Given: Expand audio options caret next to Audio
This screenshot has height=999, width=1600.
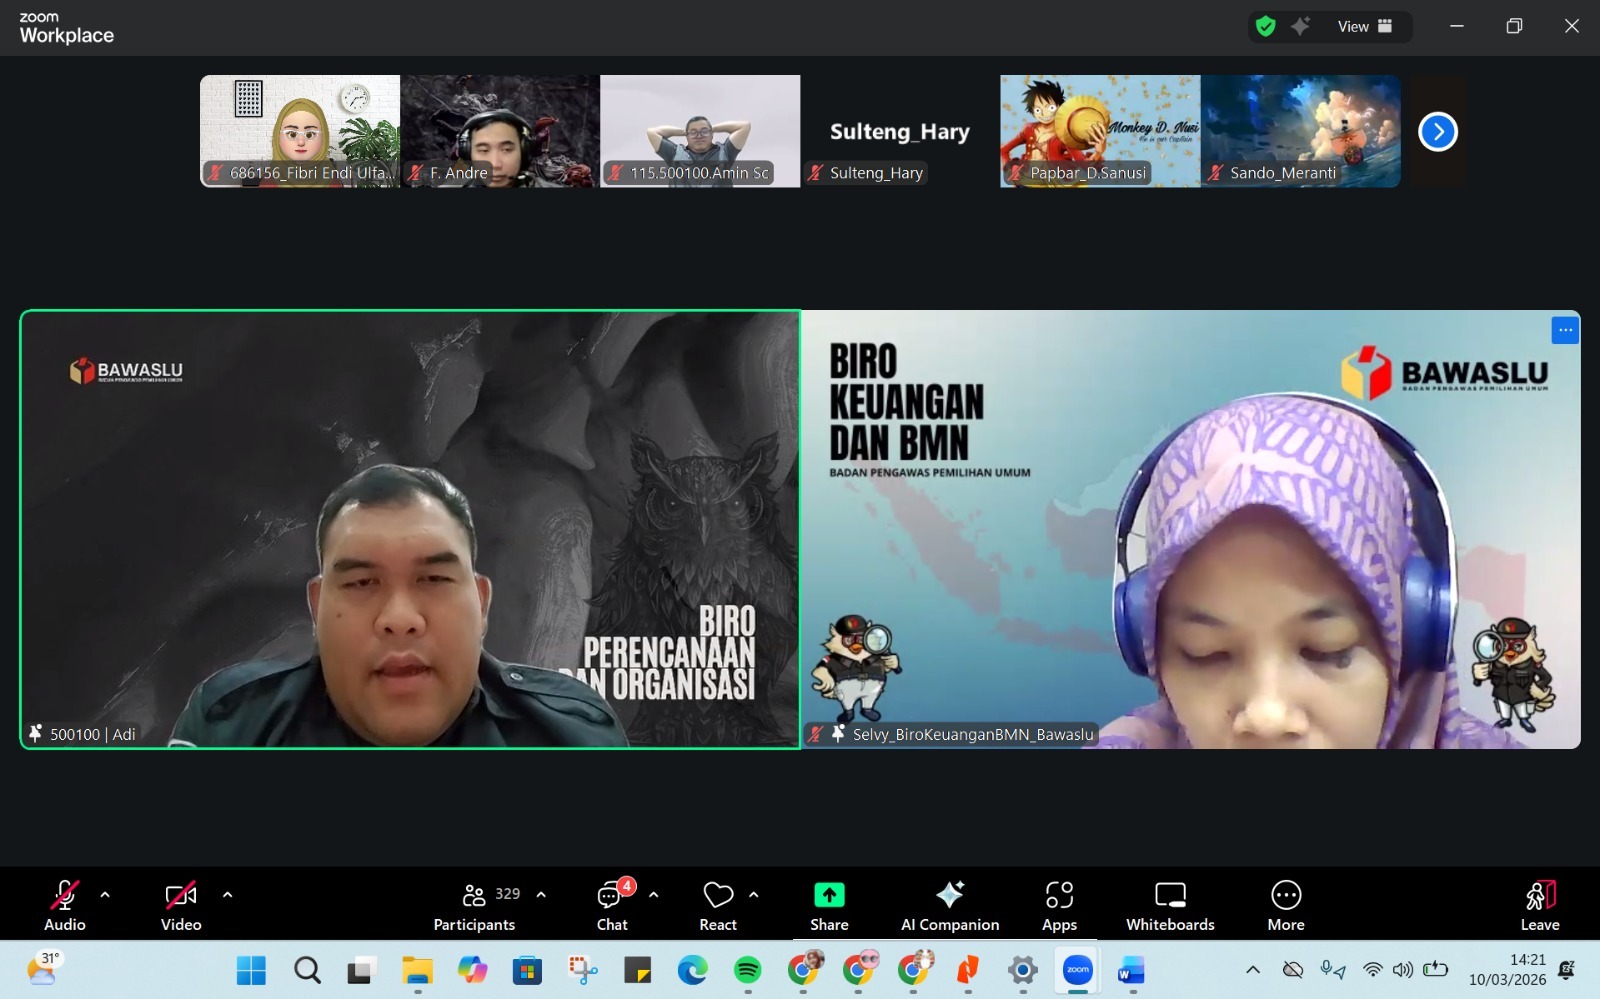Looking at the screenshot, I should pyautogui.click(x=105, y=895).
